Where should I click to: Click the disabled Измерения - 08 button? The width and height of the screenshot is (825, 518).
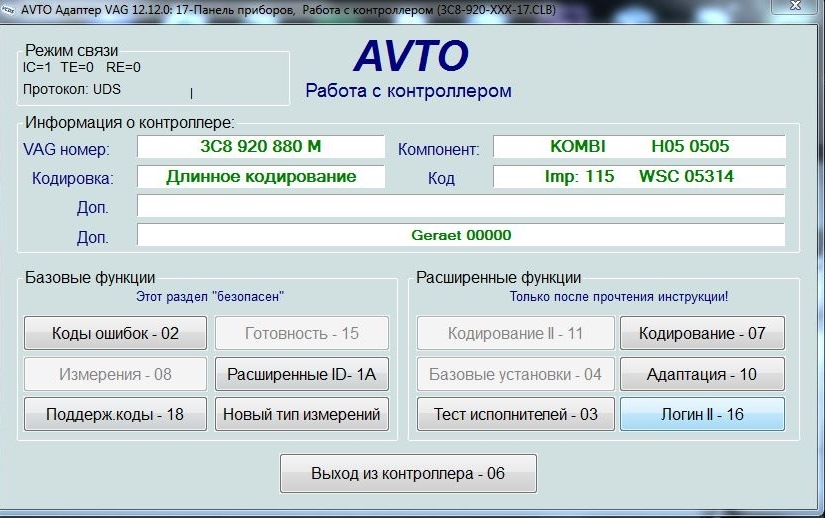[x=115, y=374]
